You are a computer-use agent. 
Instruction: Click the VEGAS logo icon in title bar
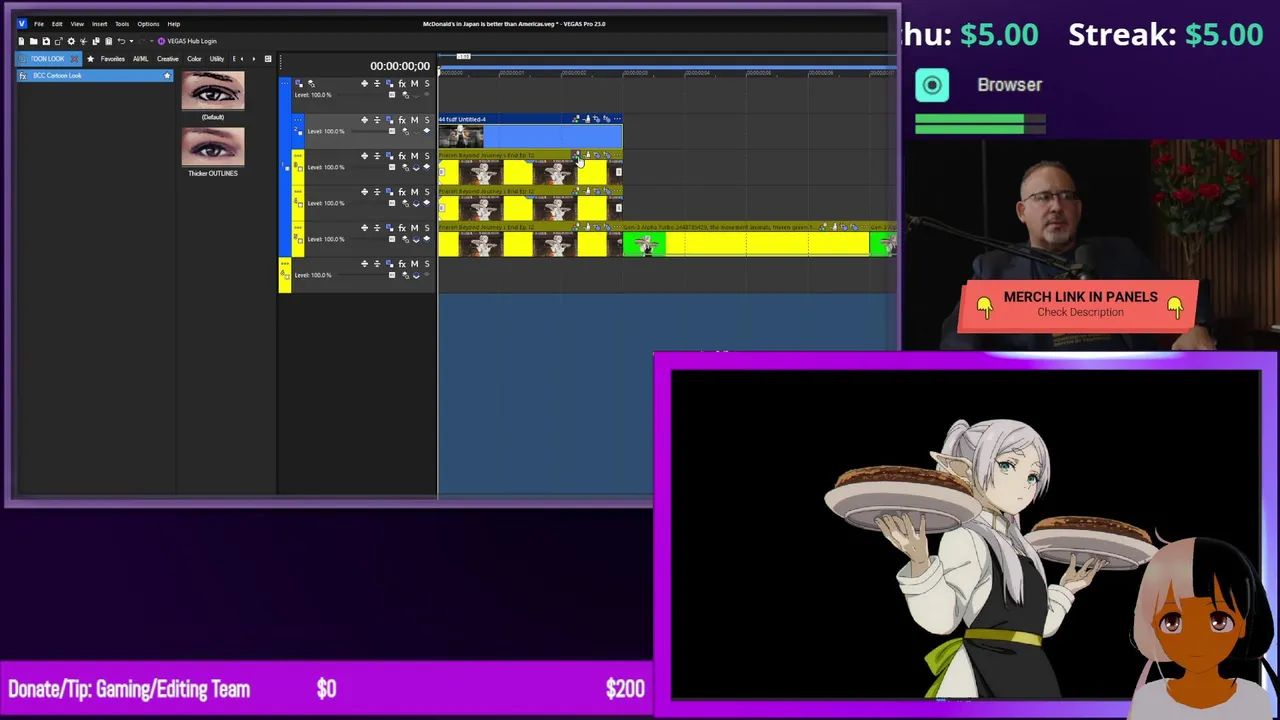coord(22,24)
